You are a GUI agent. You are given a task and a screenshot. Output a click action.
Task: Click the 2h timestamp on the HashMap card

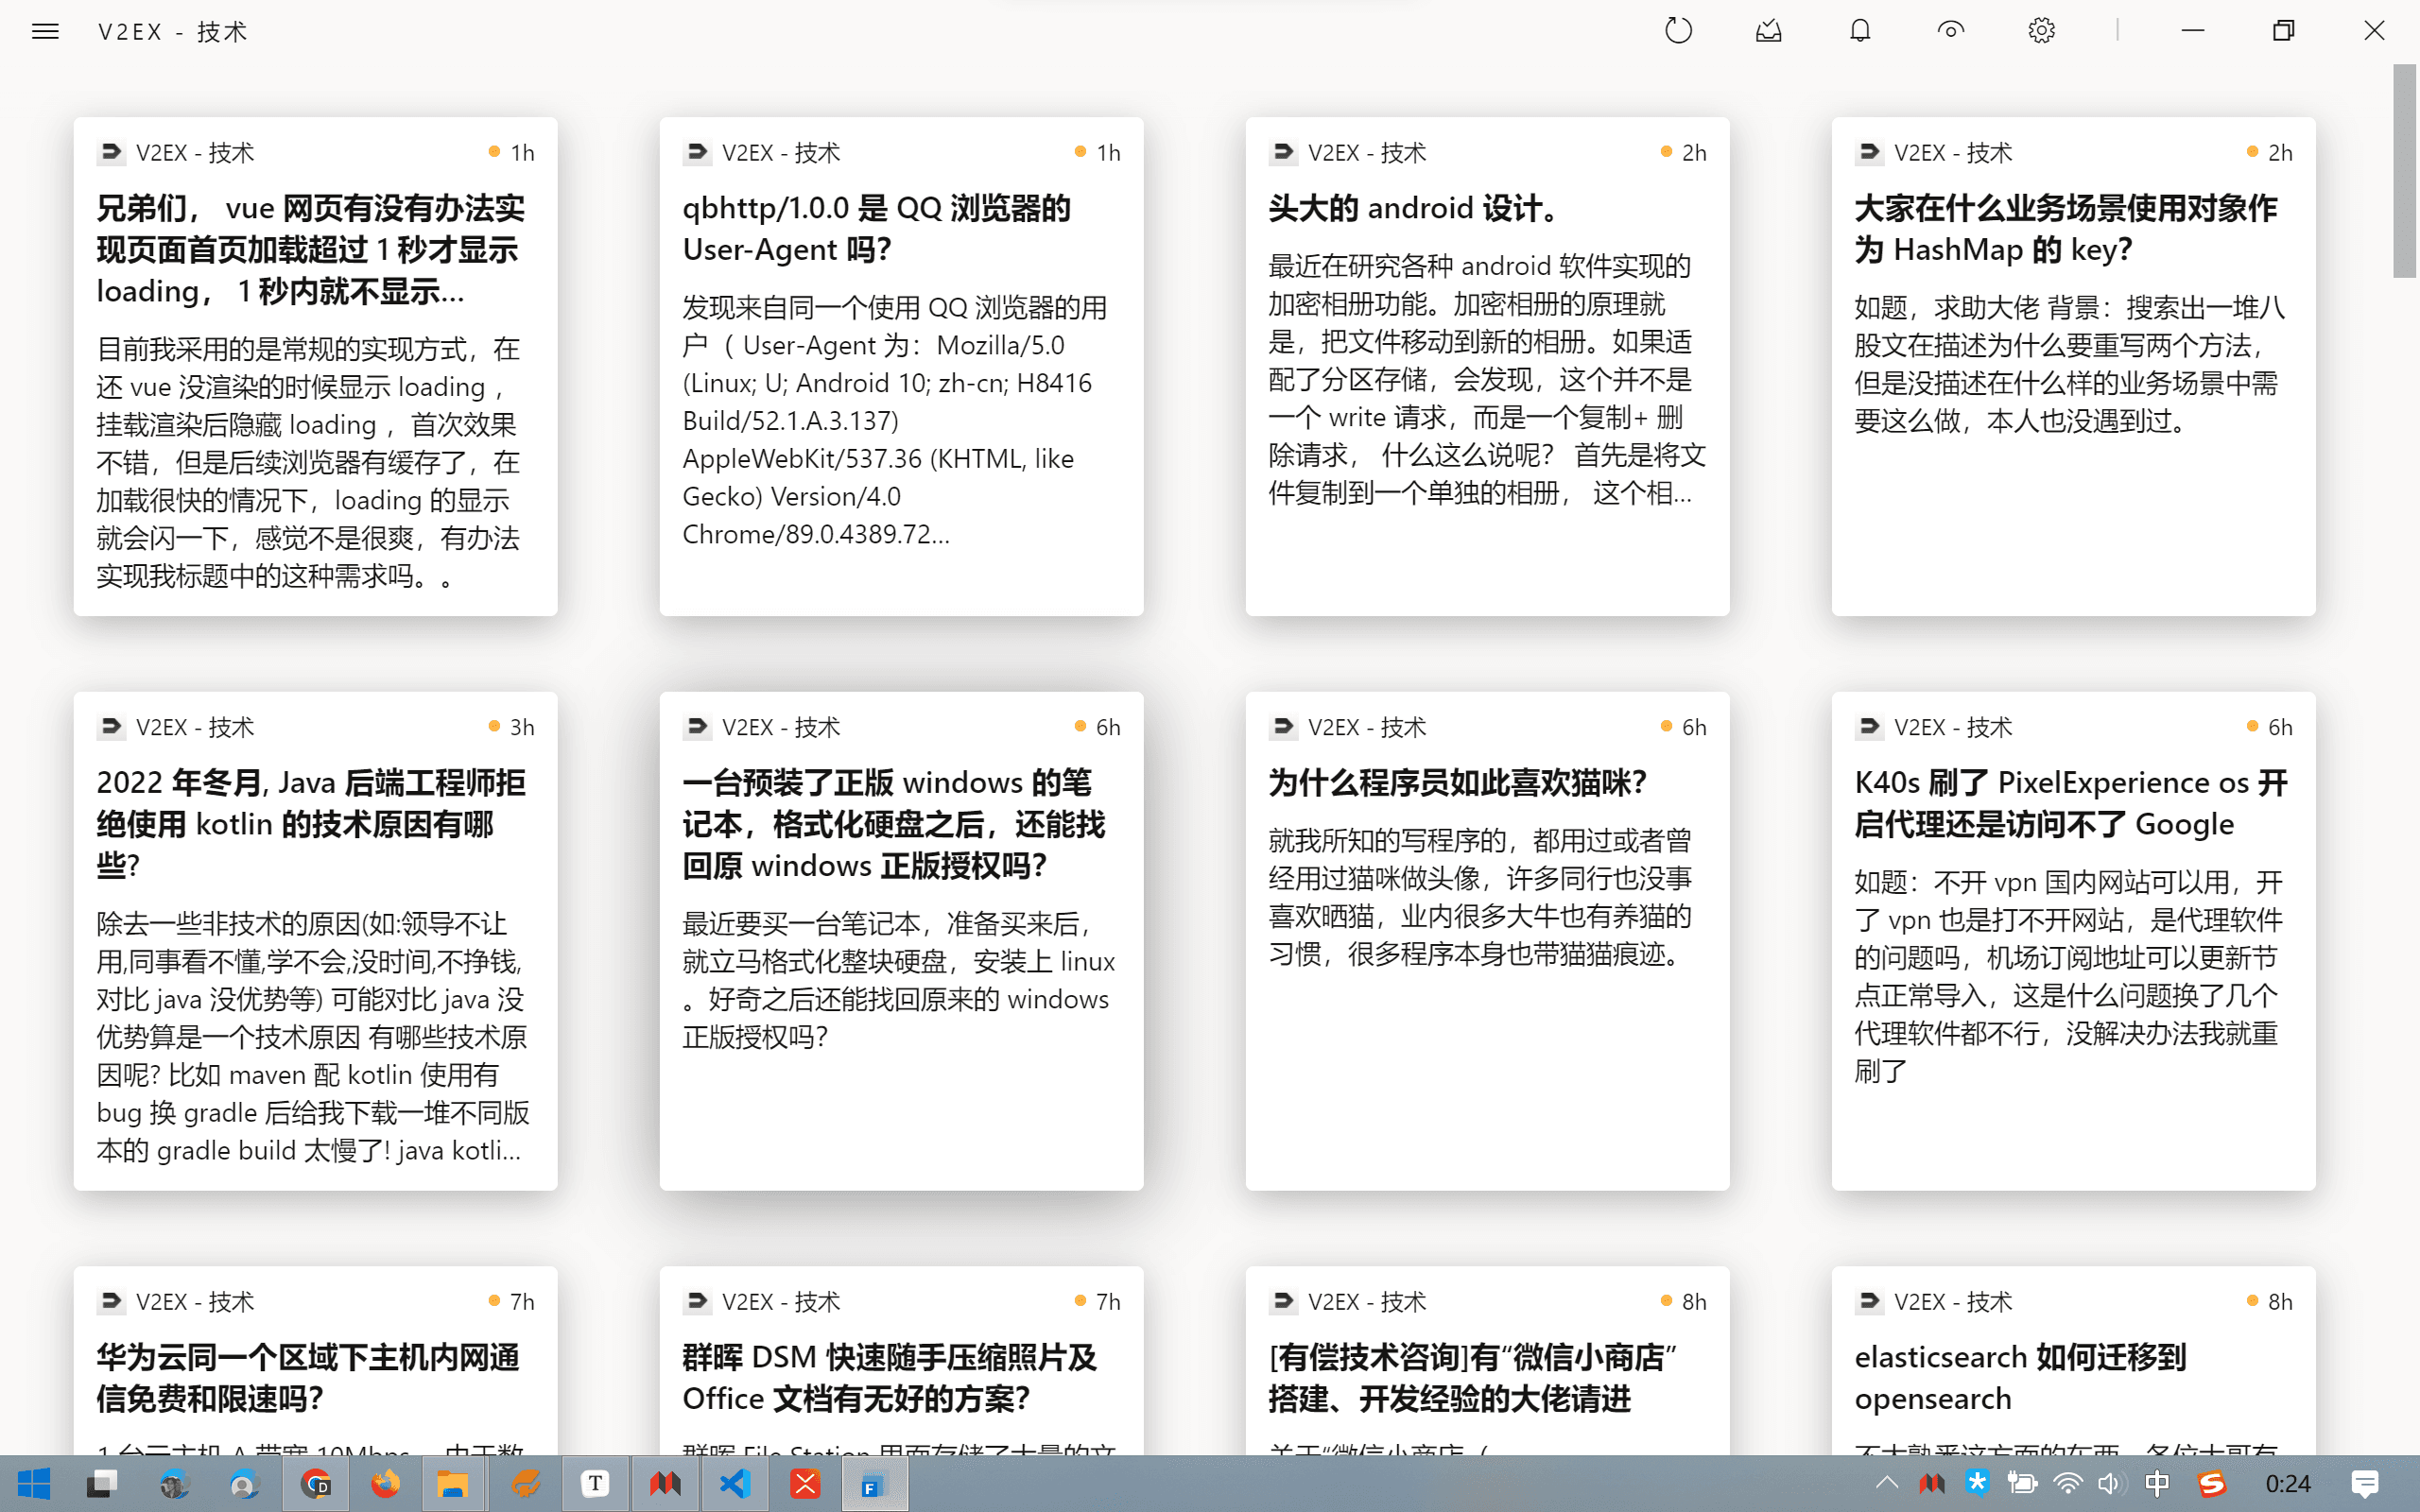point(2280,153)
